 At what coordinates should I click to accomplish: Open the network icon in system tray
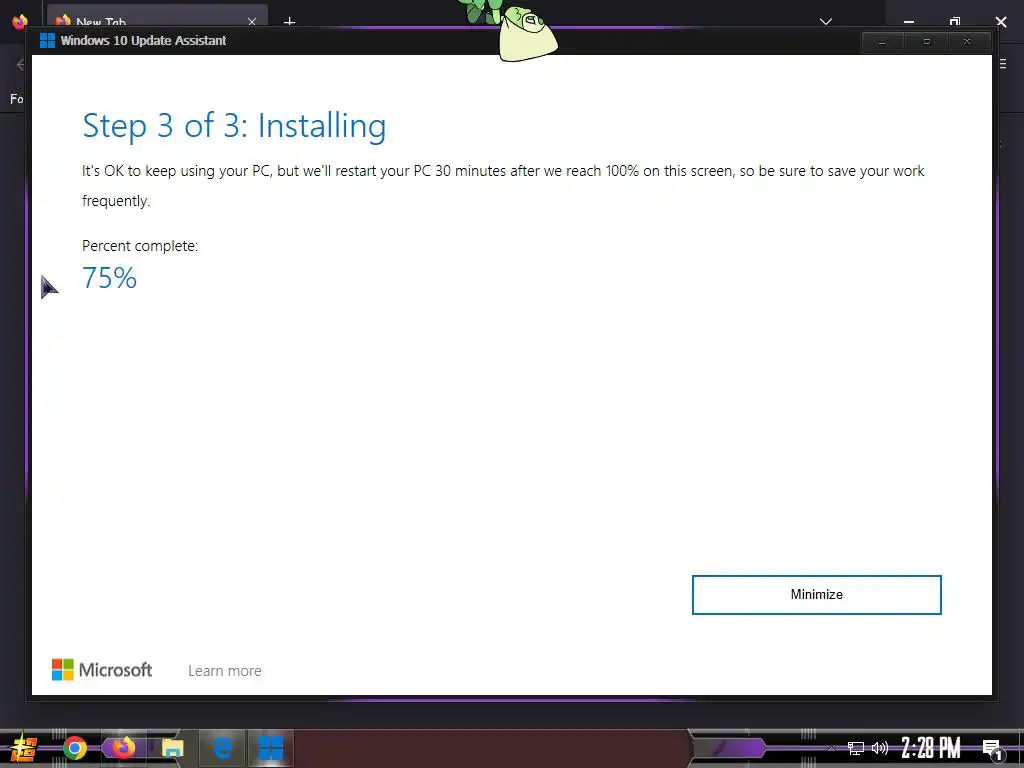tap(855, 748)
